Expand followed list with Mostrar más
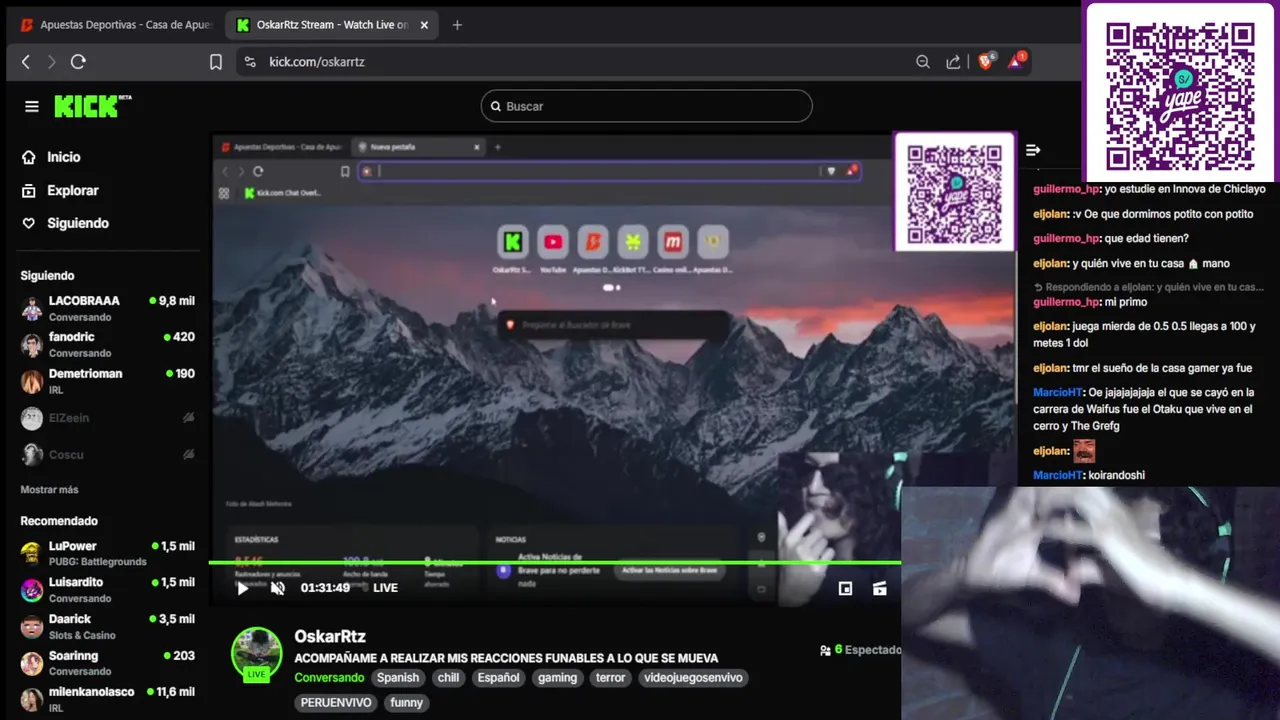This screenshot has width=1280, height=720. pyautogui.click(x=49, y=490)
